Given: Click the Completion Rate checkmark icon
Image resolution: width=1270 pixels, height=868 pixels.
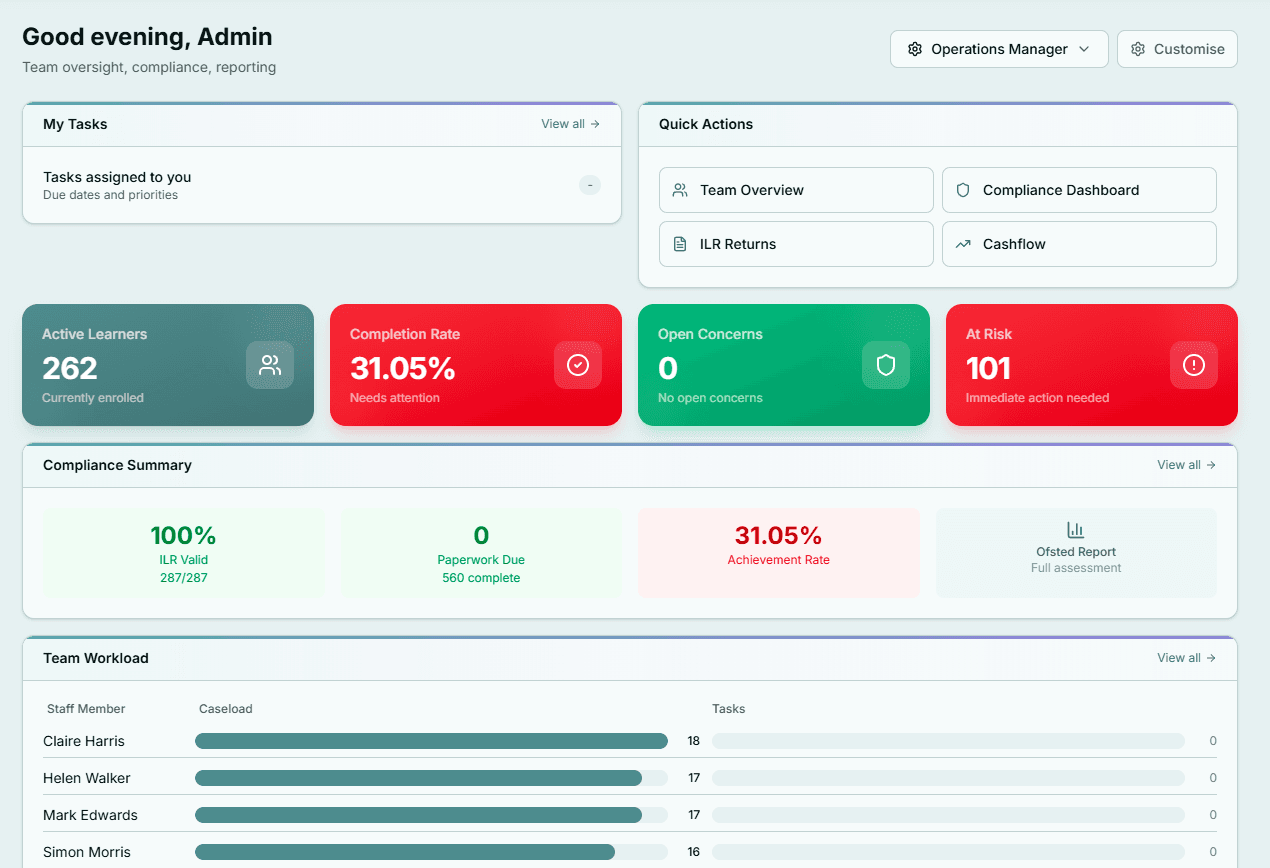Looking at the screenshot, I should point(578,365).
